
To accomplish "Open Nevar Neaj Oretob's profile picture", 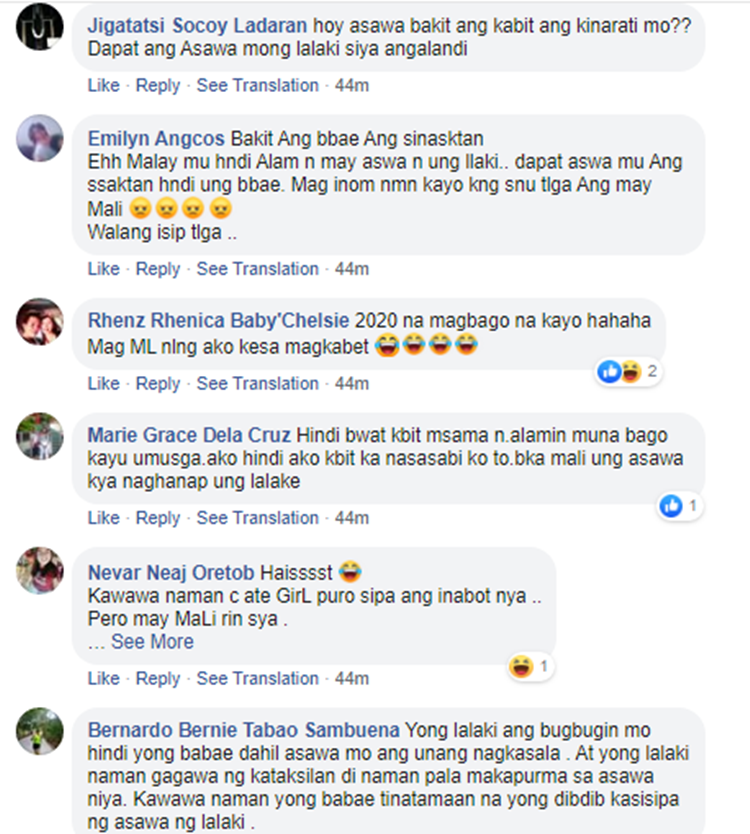I will 39,570.
